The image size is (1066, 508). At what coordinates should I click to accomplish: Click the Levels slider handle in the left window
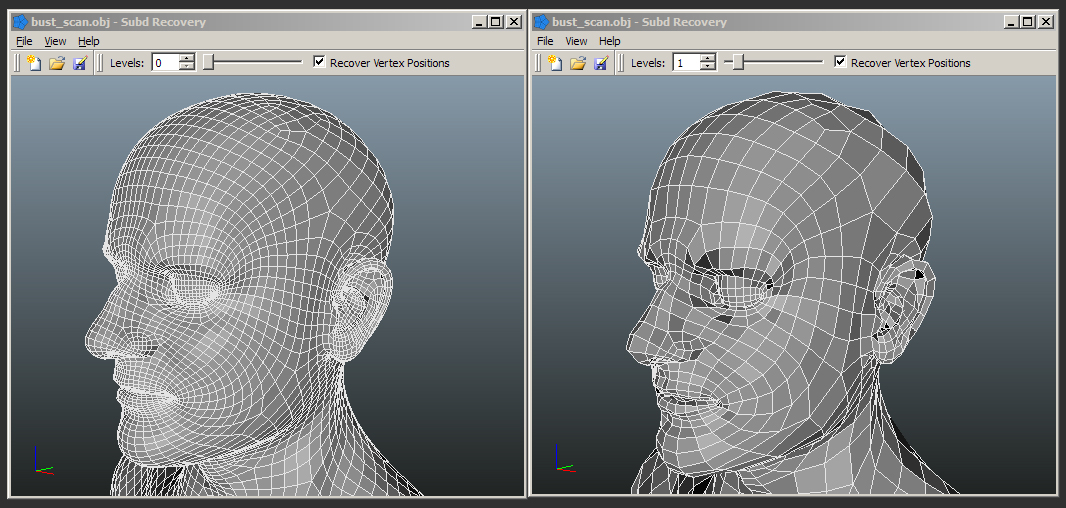pos(208,63)
